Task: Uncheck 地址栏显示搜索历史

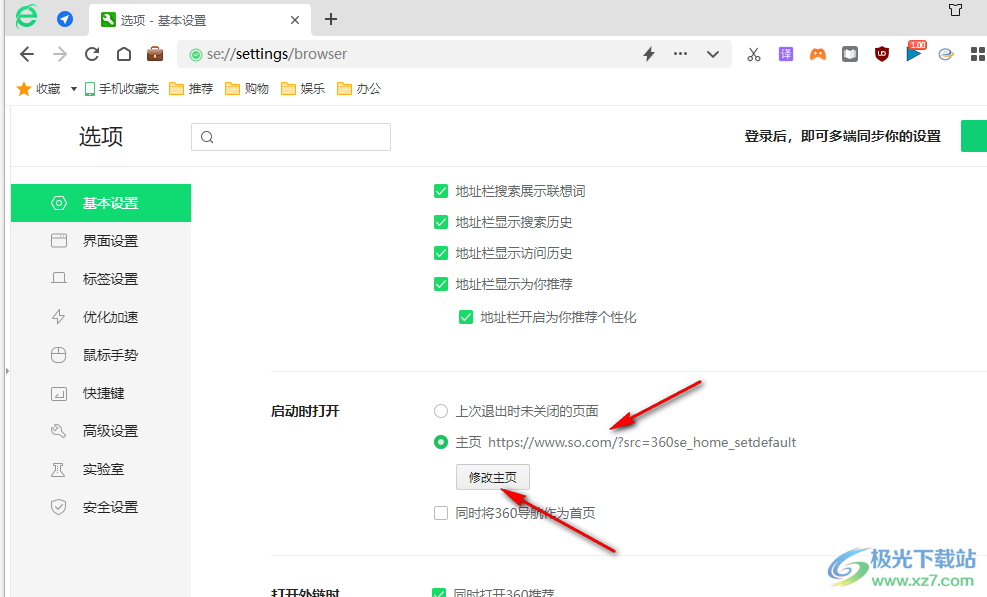Action: click(441, 222)
